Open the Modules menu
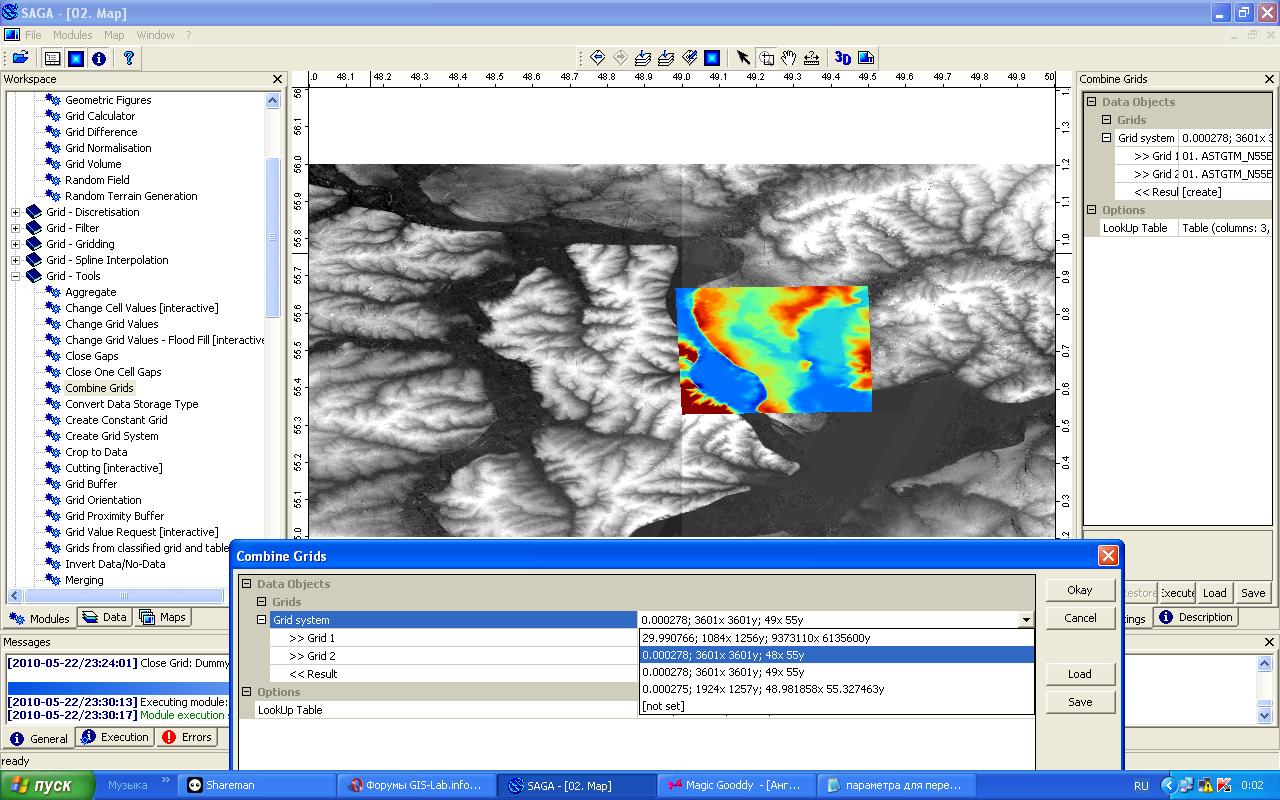The width and height of the screenshot is (1280, 800). [72, 35]
